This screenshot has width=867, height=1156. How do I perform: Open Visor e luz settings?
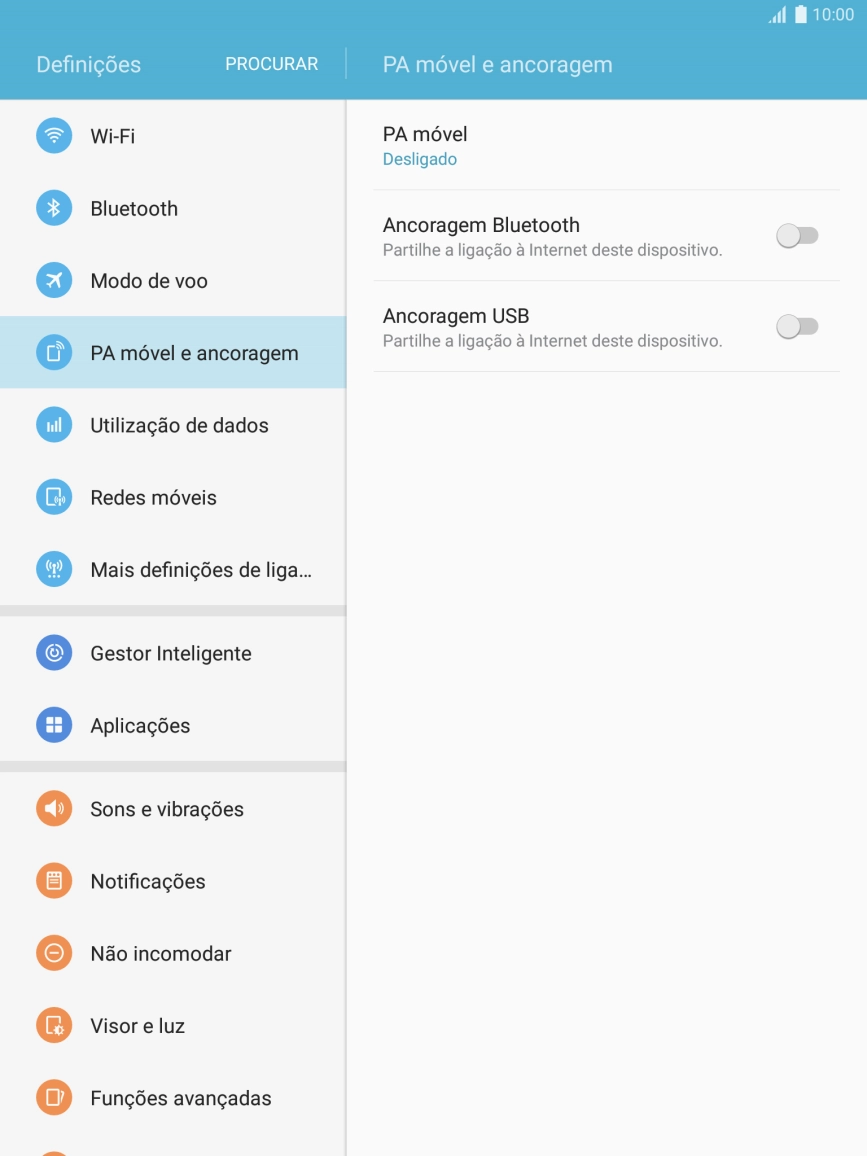[x=173, y=1026]
